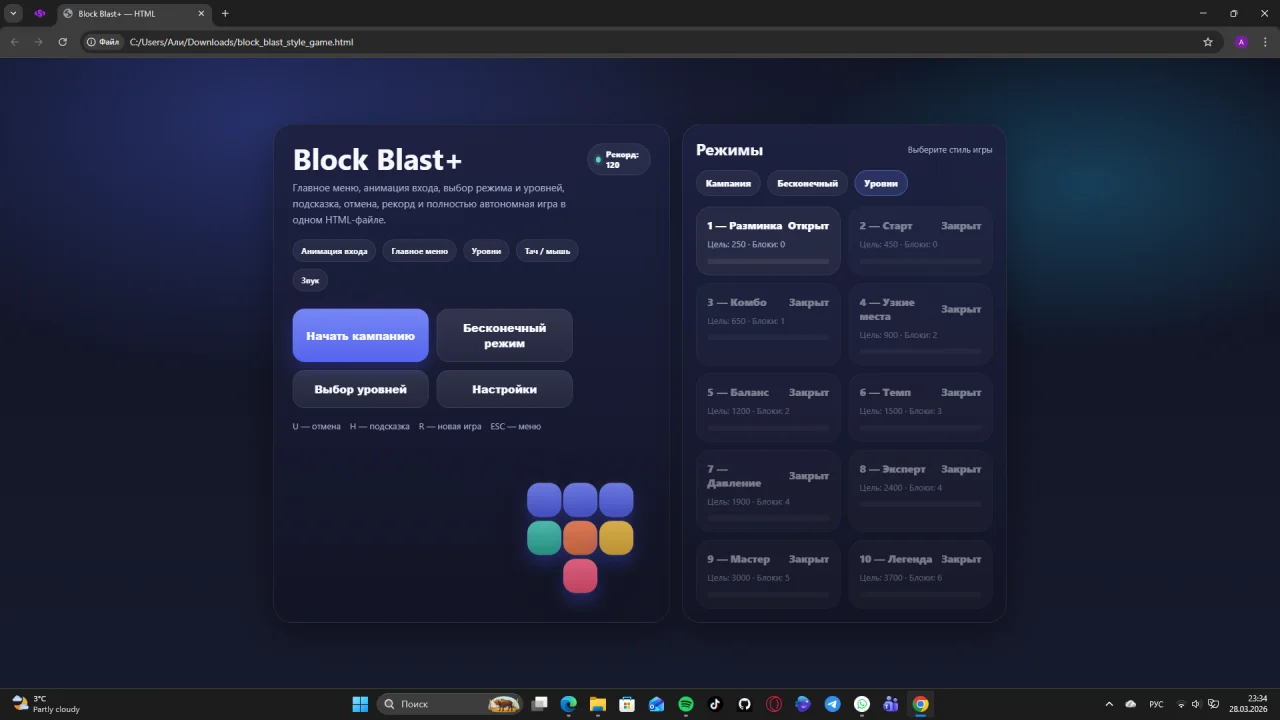Open Spotify from the taskbar
The width and height of the screenshot is (1280, 720).
686,704
